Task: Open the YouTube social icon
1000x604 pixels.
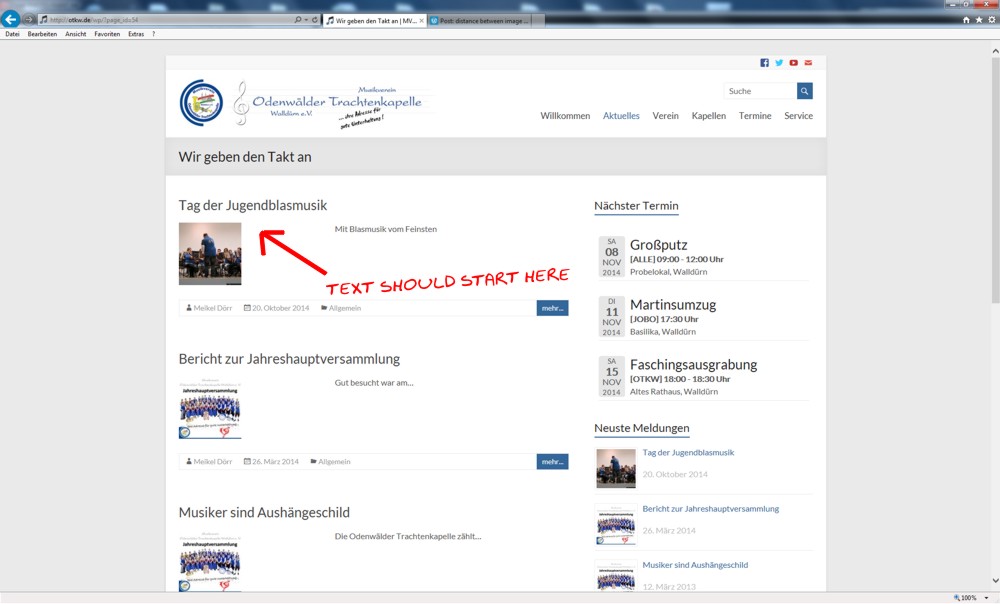Action: click(x=793, y=63)
